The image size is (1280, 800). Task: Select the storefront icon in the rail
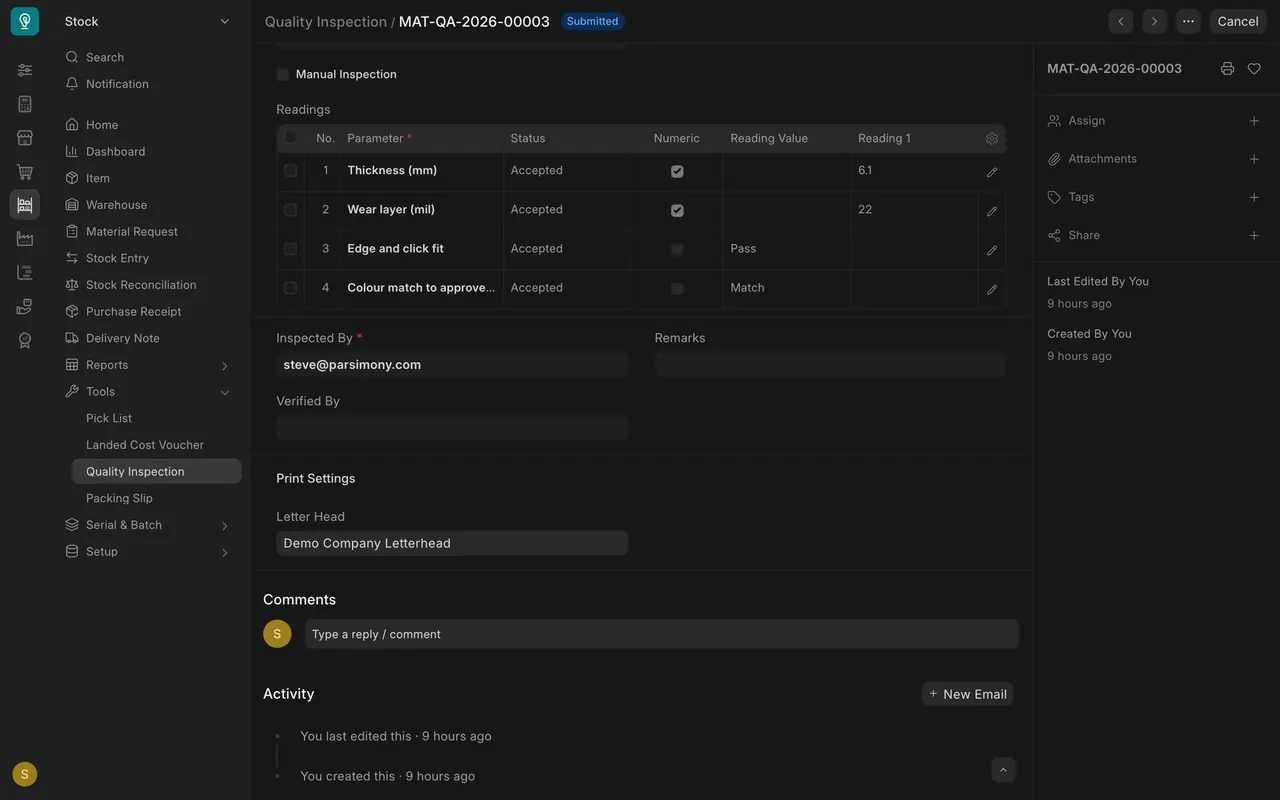(25, 137)
